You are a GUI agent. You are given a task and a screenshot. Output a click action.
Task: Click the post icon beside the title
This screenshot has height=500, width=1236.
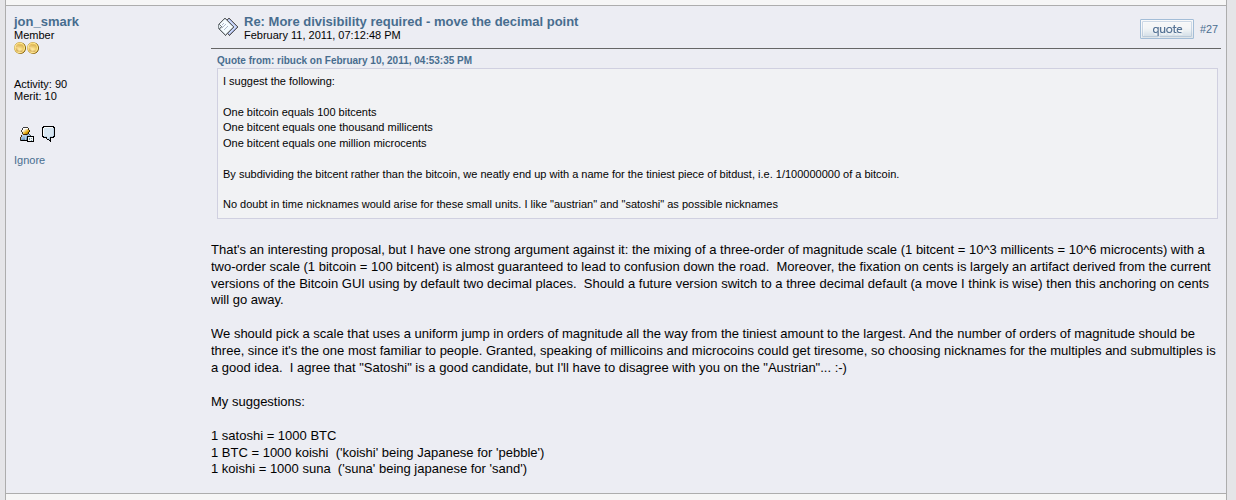pos(227,27)
